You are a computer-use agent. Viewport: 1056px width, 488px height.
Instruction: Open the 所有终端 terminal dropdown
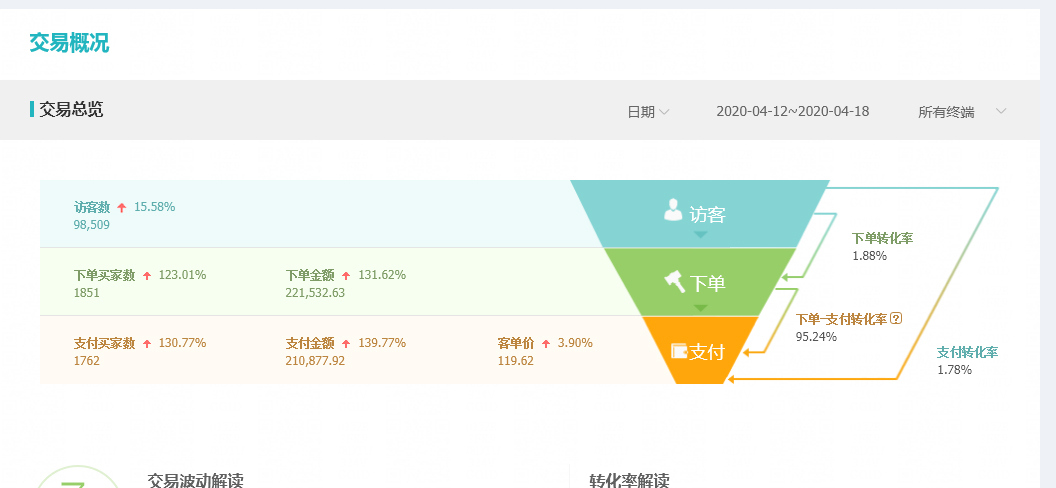pos(962,112)
